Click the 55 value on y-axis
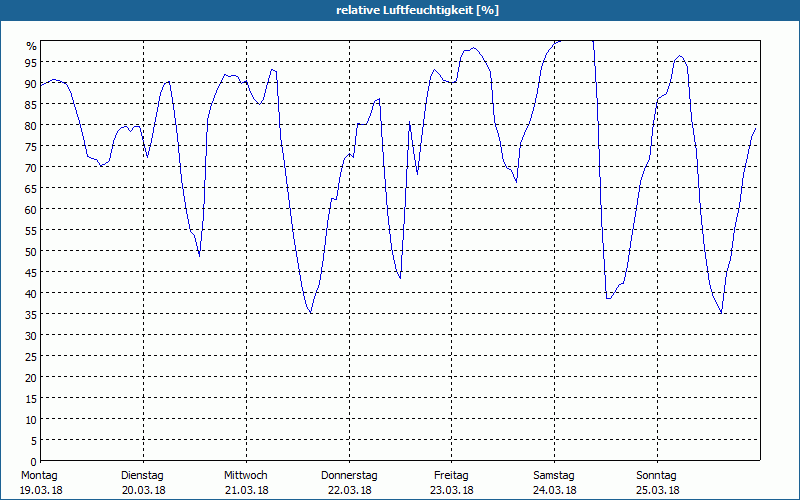The width and height of the screenshot is (800, 500). (x=31, y=231)
